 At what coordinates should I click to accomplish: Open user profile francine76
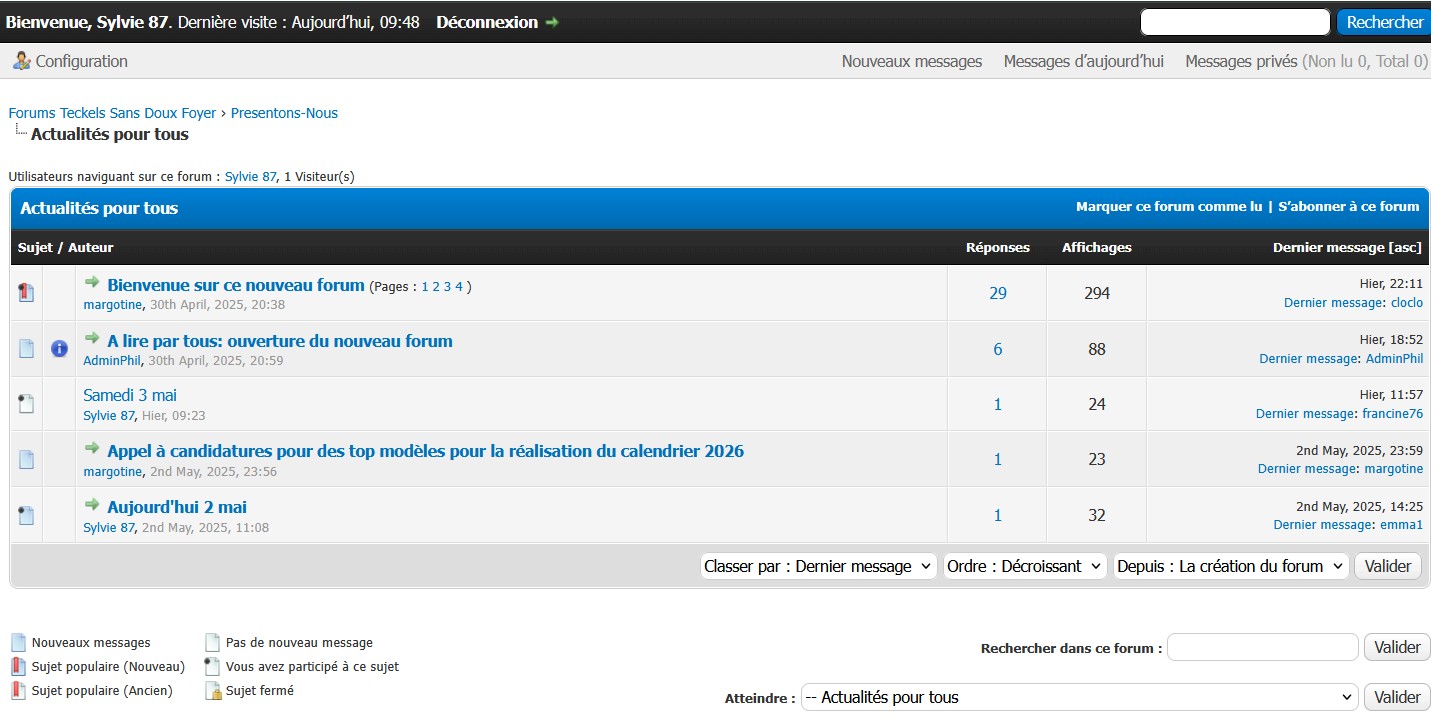(1392, 414)
